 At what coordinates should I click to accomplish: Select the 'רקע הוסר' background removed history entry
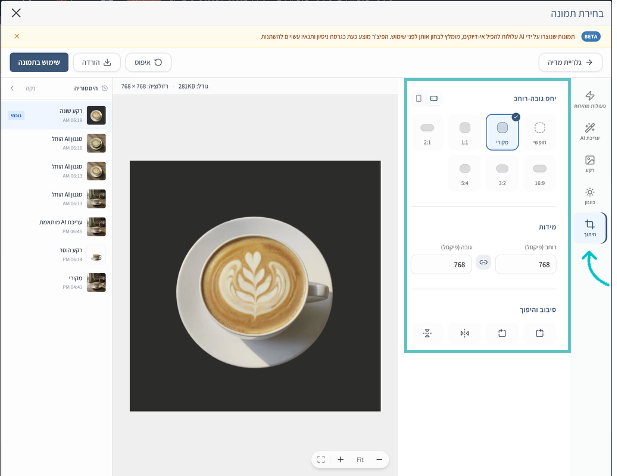(57, 254)
